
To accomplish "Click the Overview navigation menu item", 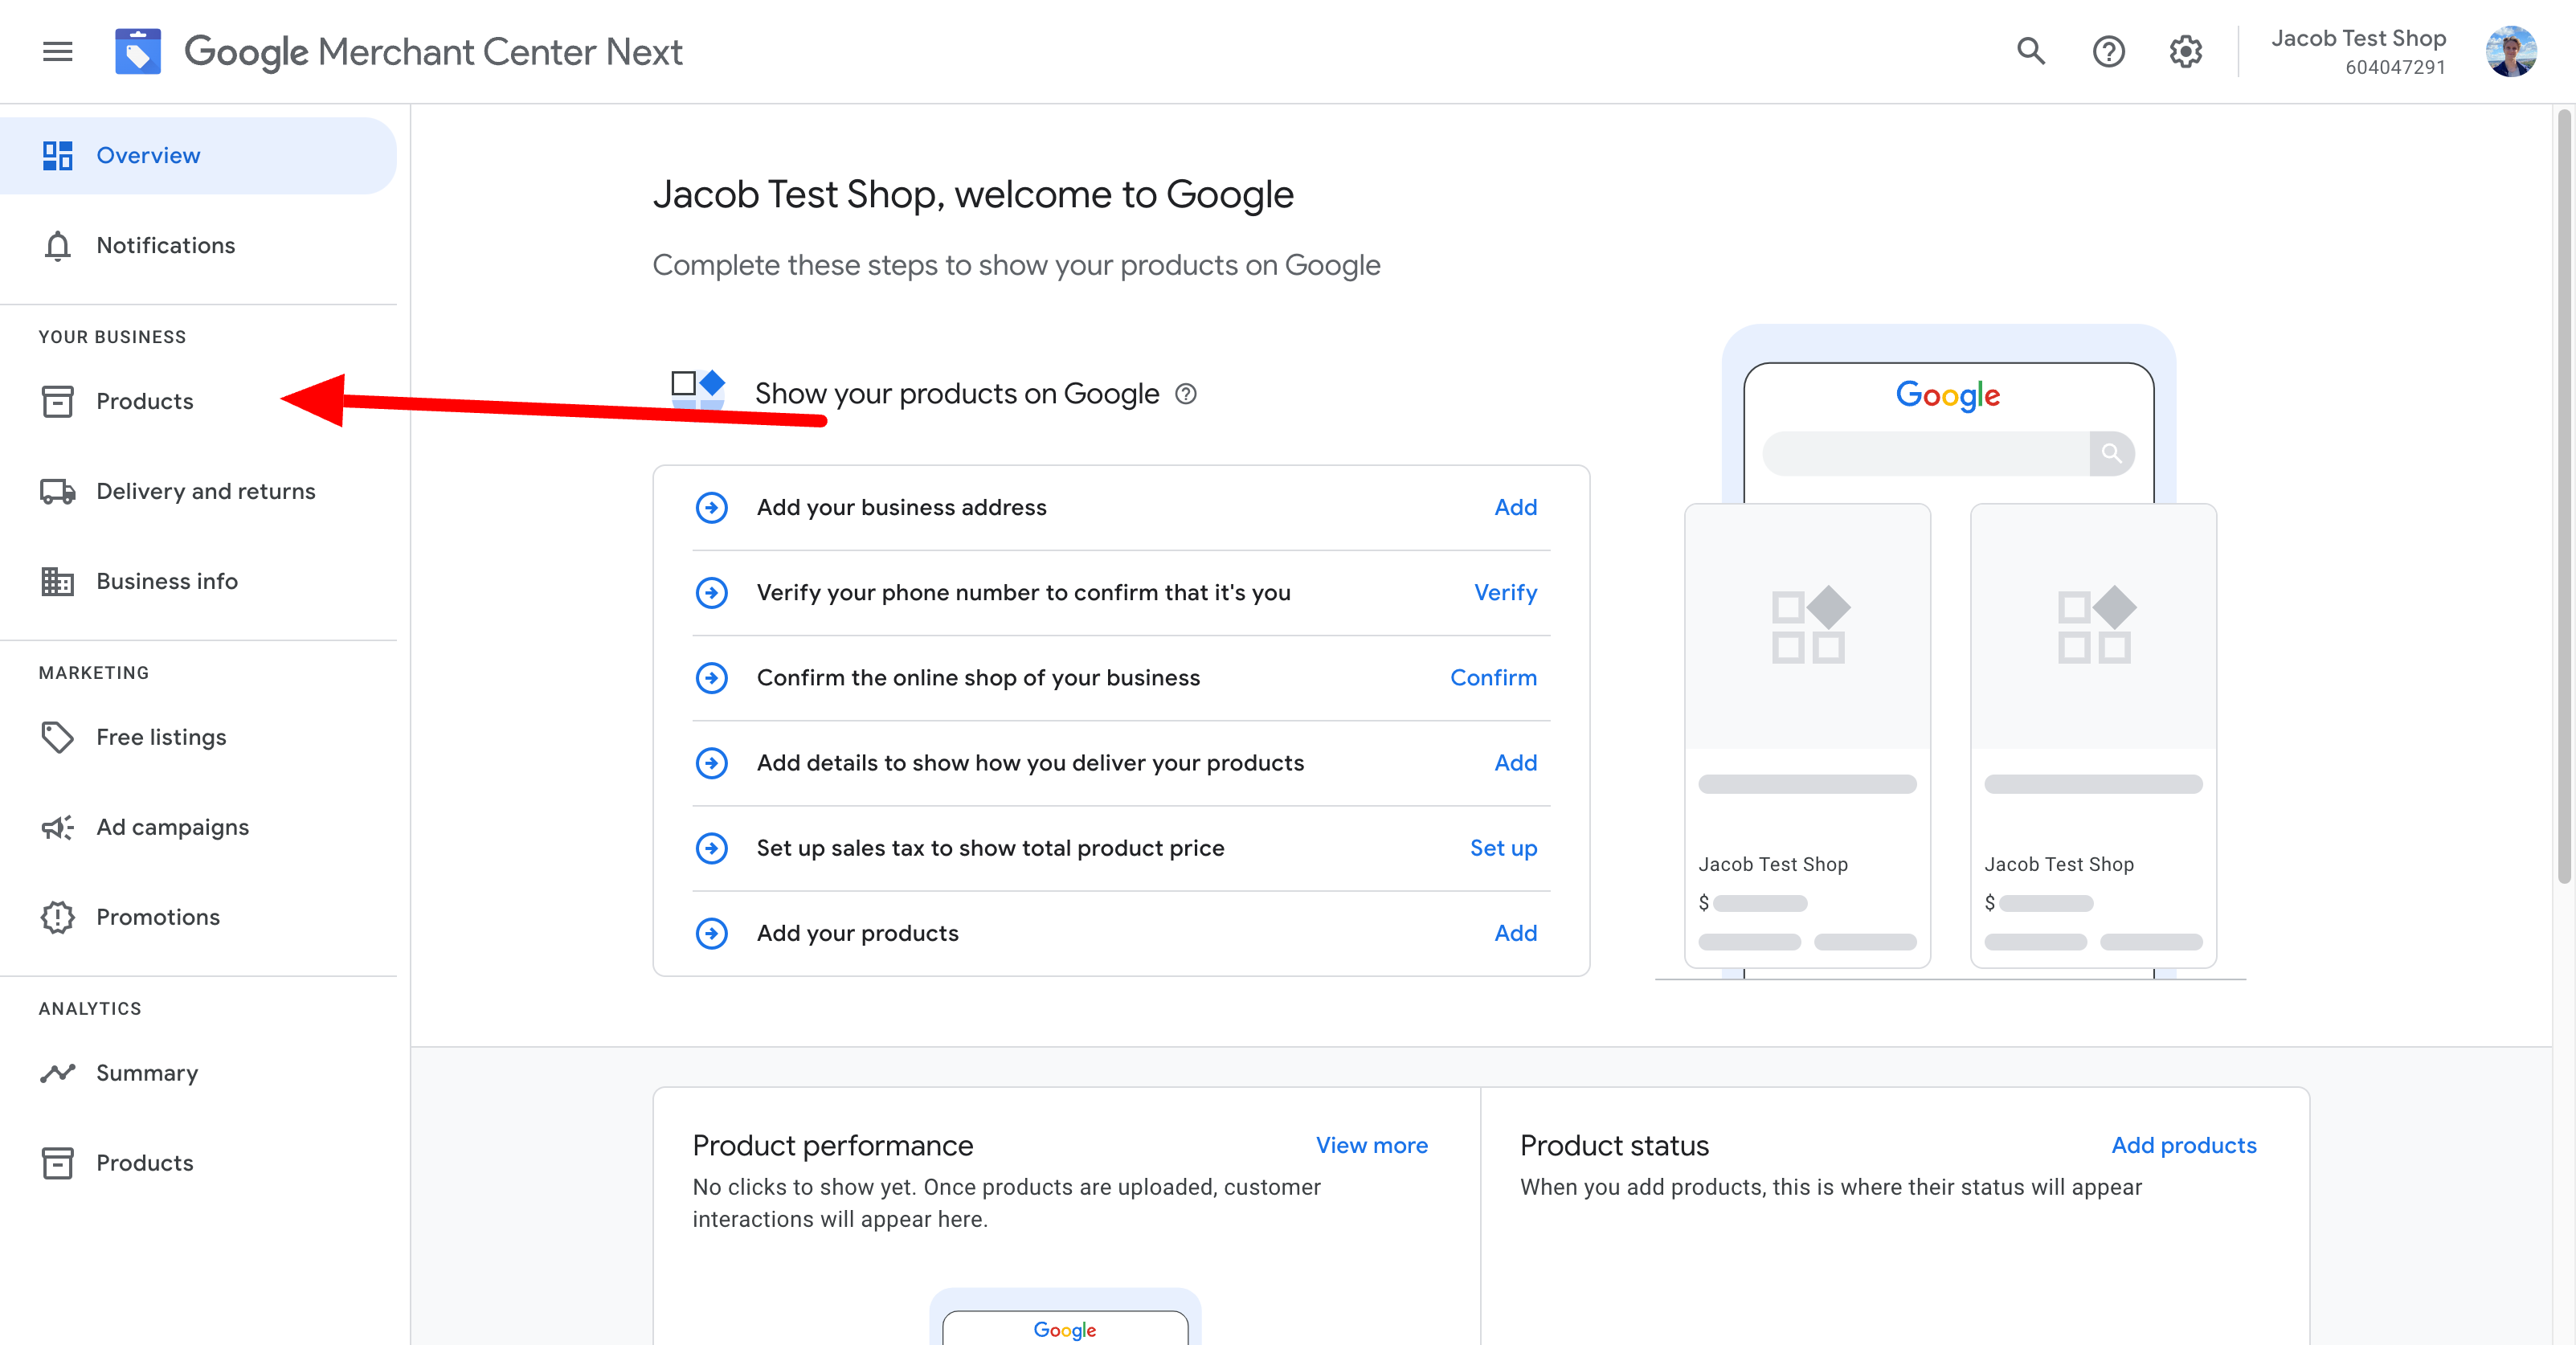I will pyautogui.click(x=146, y=155).
